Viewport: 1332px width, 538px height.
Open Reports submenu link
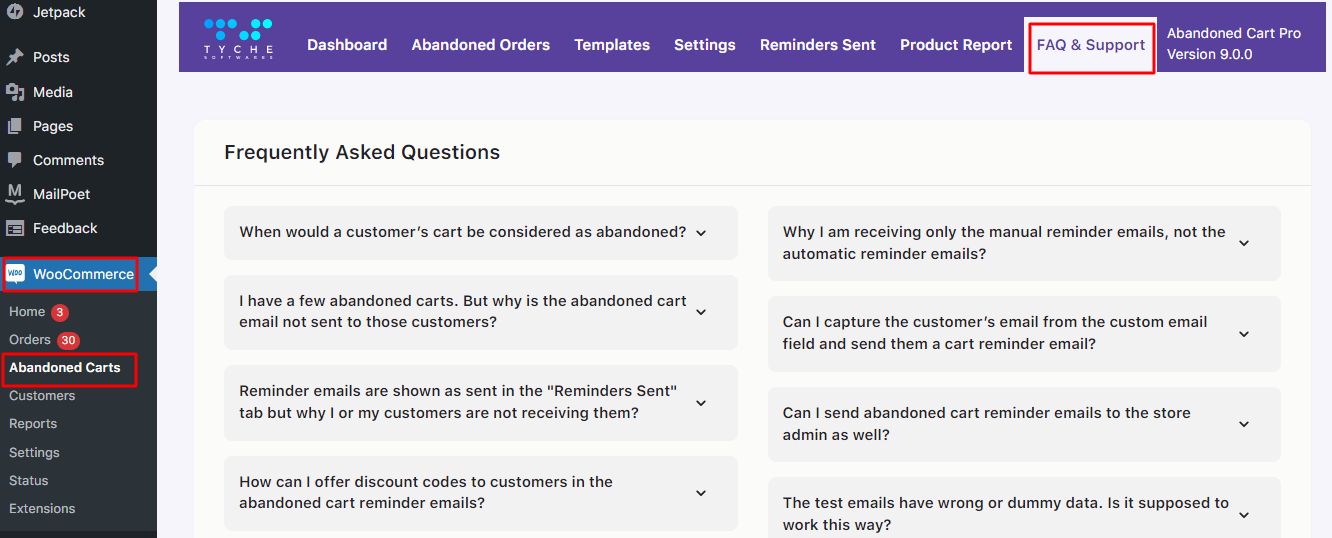(33, 424)
